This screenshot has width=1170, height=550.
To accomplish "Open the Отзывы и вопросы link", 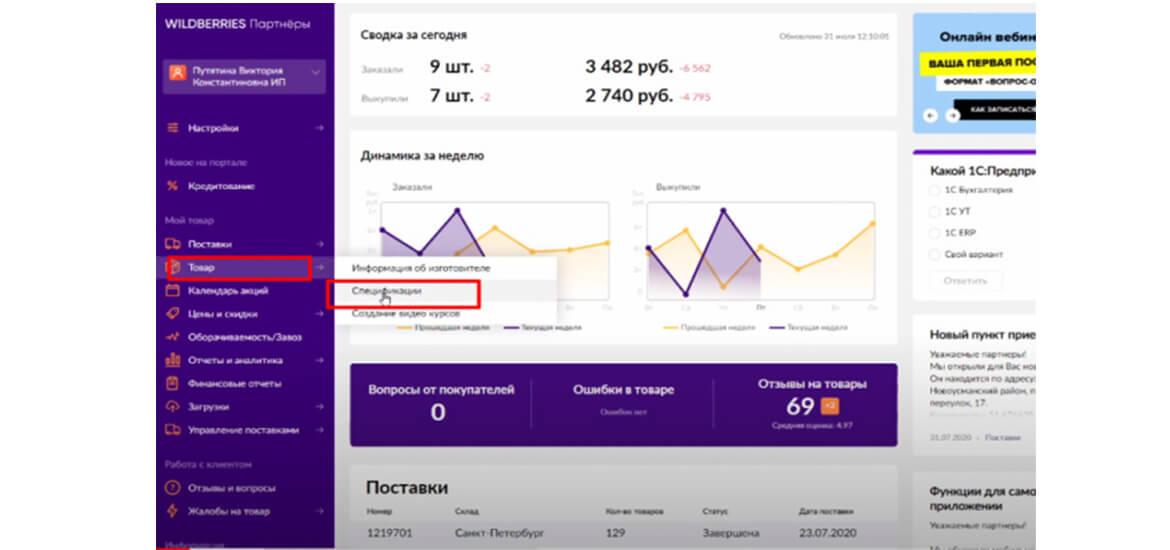I will pyautogui.click(x=231, y=488).
